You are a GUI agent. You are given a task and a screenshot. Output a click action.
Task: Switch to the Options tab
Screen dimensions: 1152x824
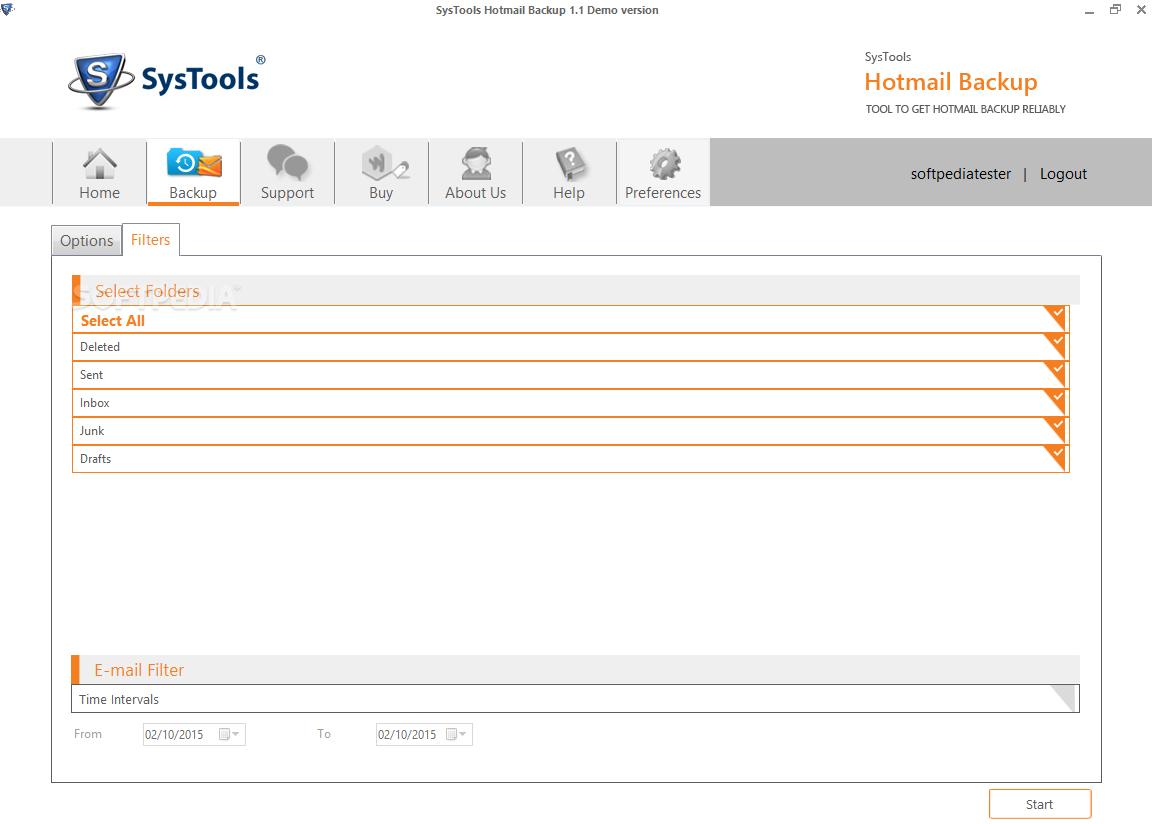tap(87, 241)
